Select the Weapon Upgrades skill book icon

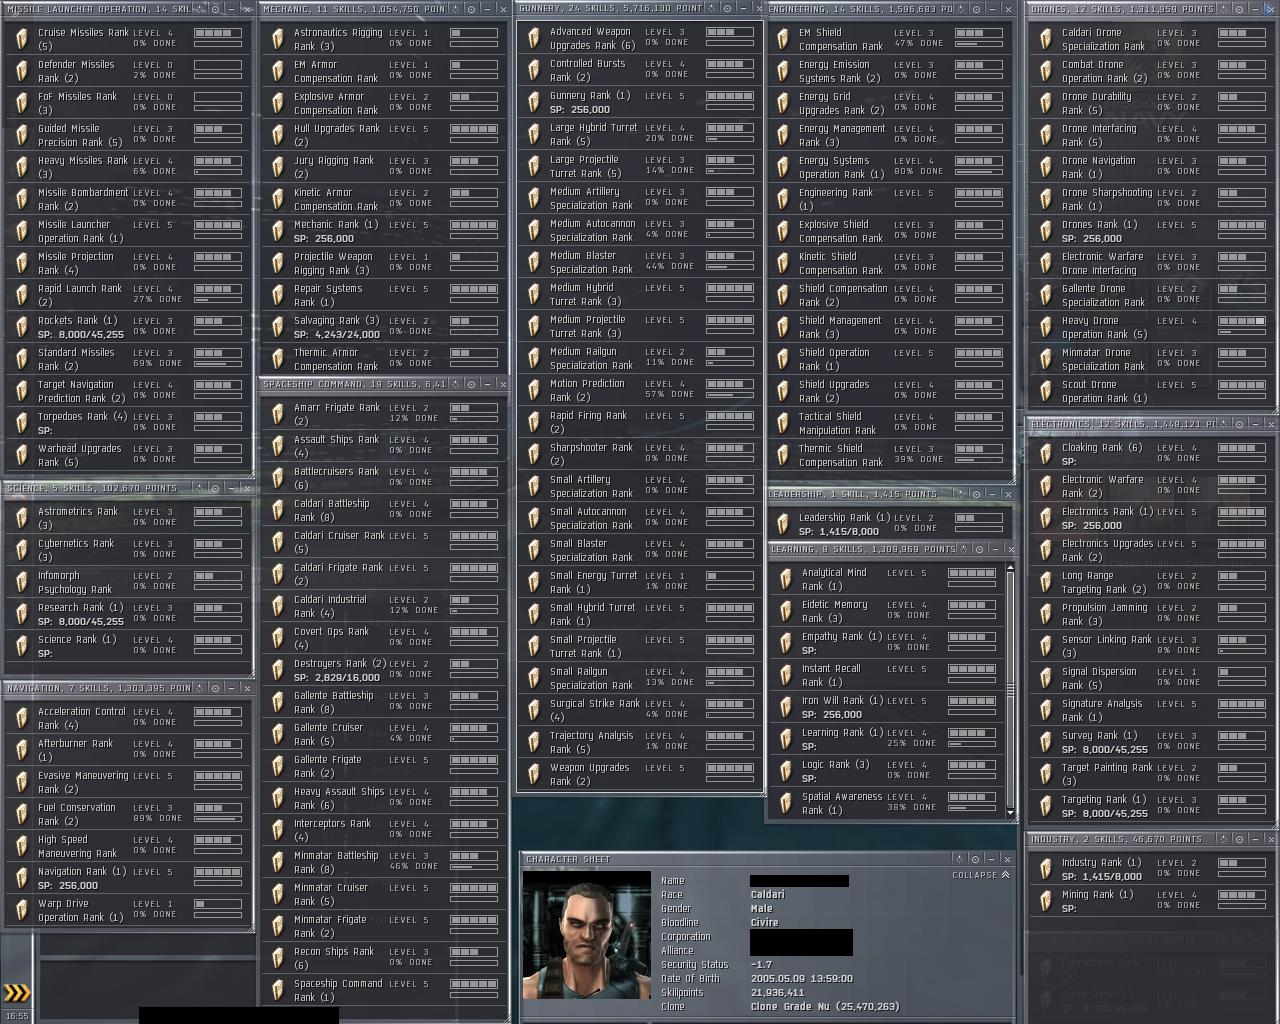pyautogui.click(x=534, y=774)
